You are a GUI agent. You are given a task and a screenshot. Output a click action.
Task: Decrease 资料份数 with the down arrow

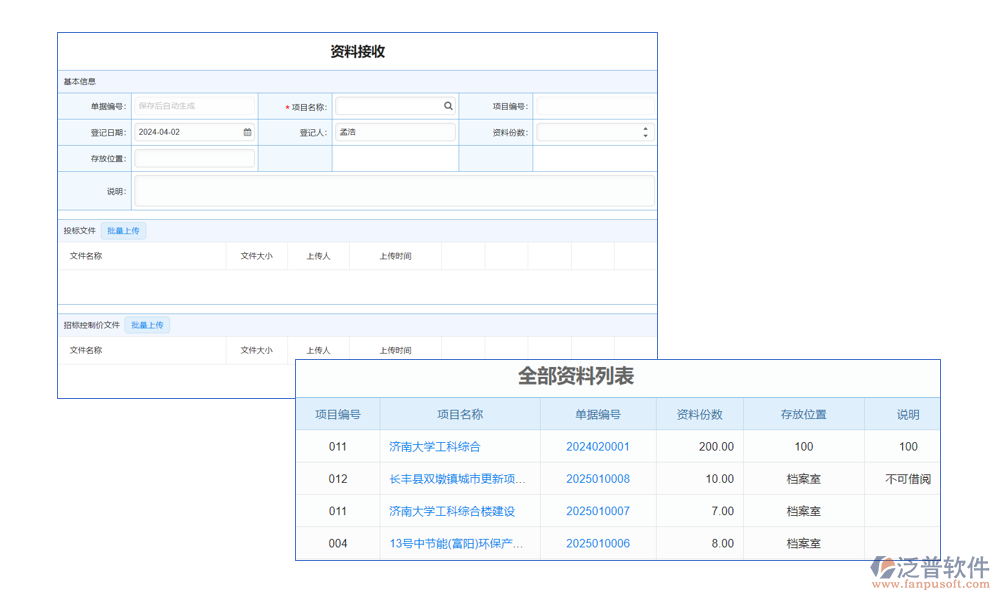click(x=645, y=136)
